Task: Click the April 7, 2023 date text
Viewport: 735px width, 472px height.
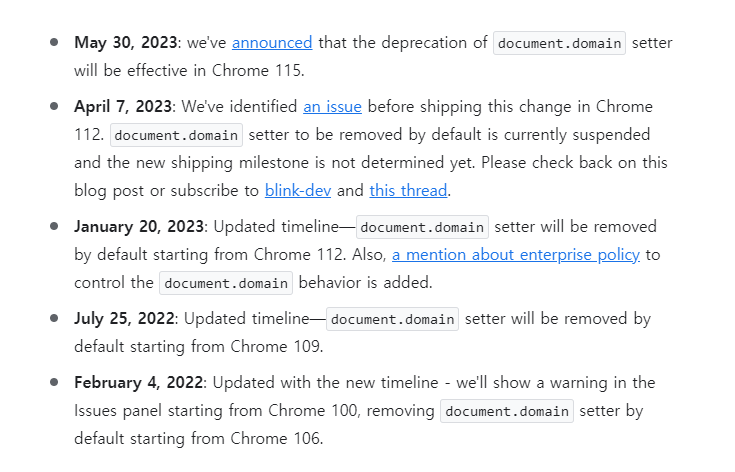Action: point(123,106)
